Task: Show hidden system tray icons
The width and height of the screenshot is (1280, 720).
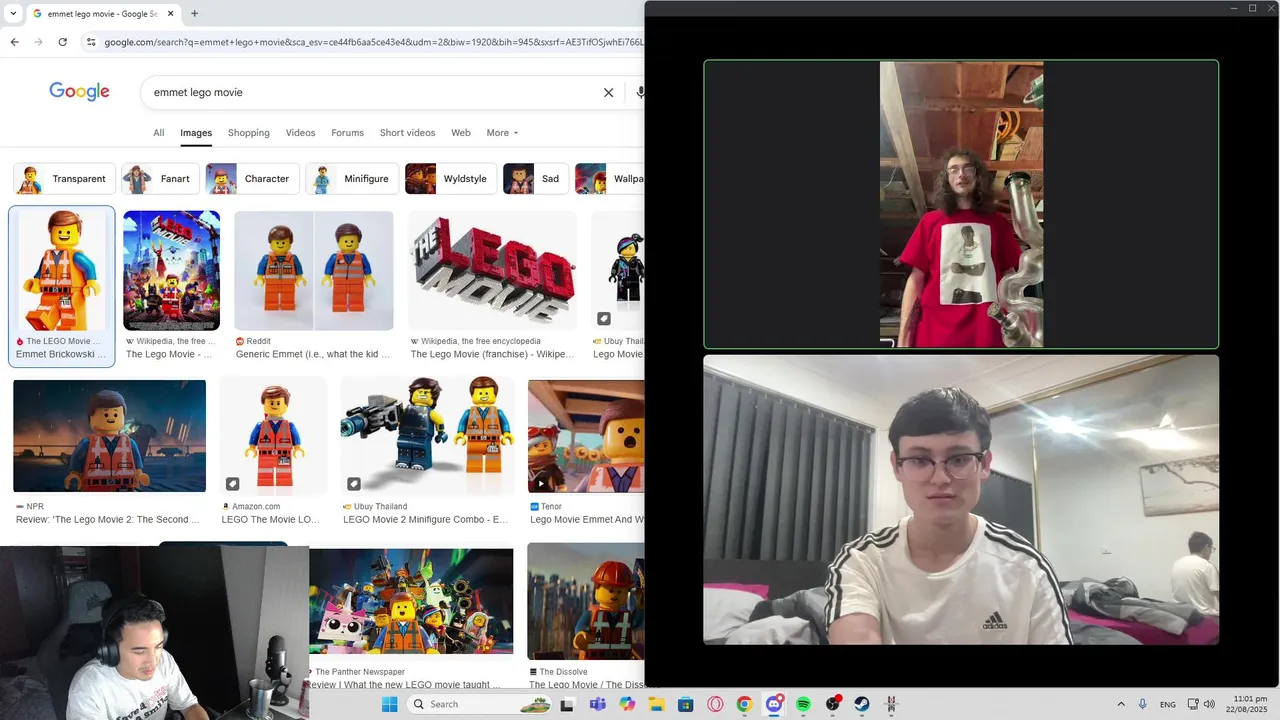Action: [1120, 704]
